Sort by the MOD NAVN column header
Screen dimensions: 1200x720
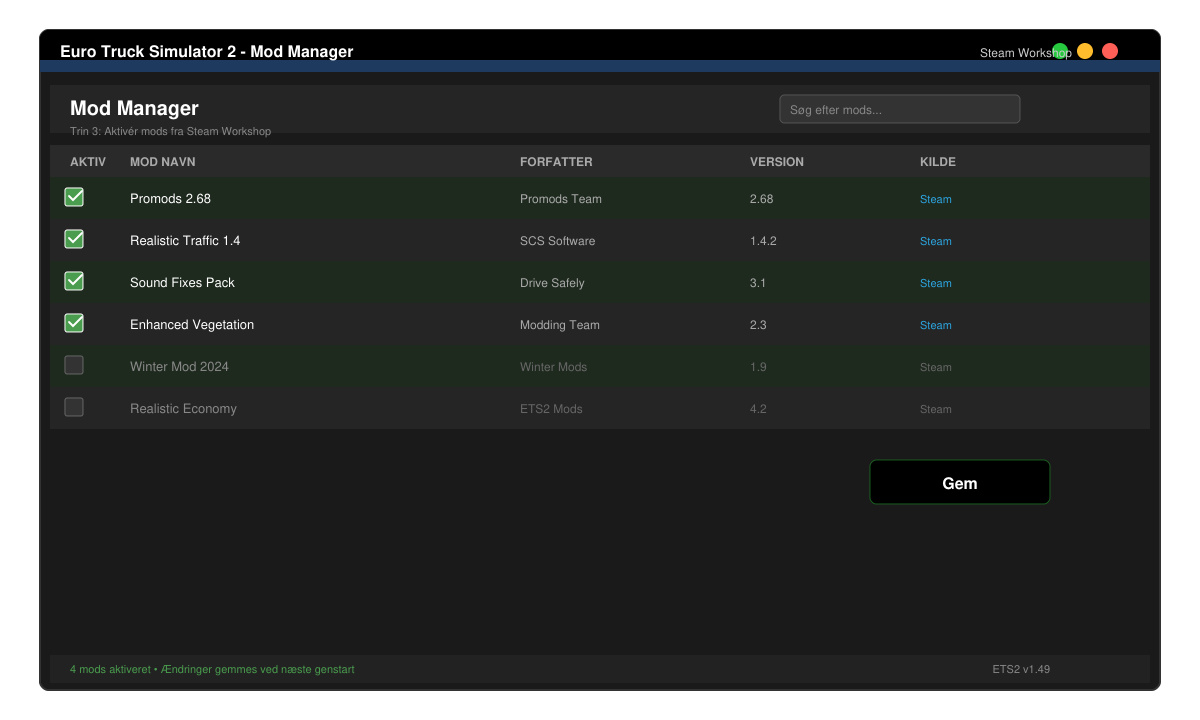click(x=163, y=162)
